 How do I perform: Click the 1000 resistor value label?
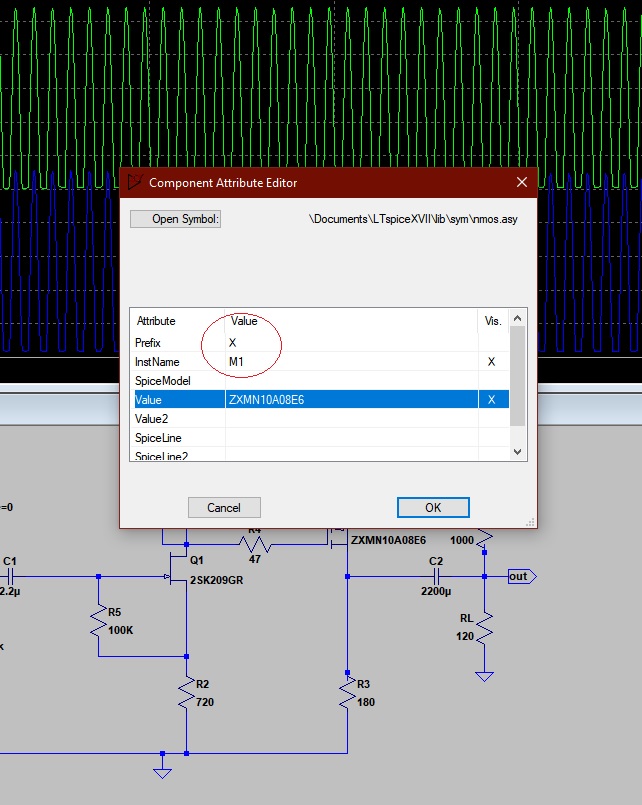click(462, 540)
